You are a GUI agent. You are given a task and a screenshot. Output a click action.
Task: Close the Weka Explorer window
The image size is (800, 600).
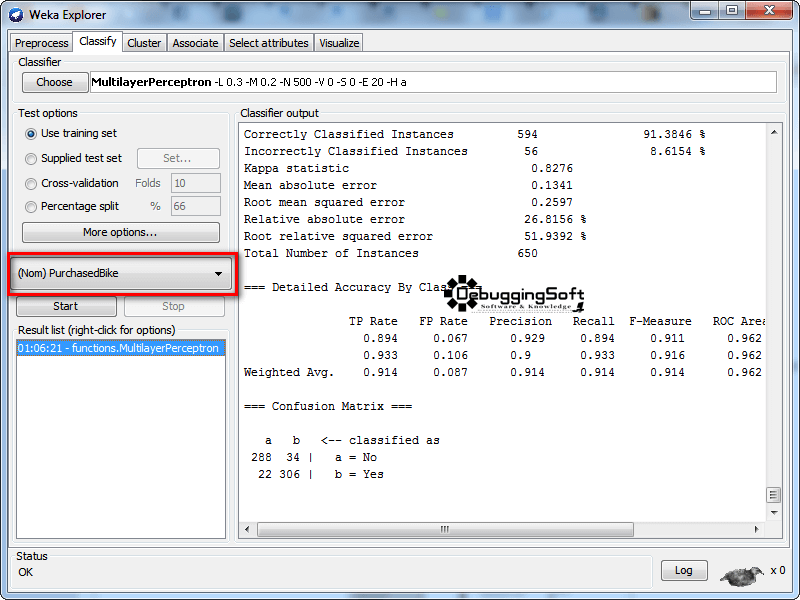tap(768, 11)
